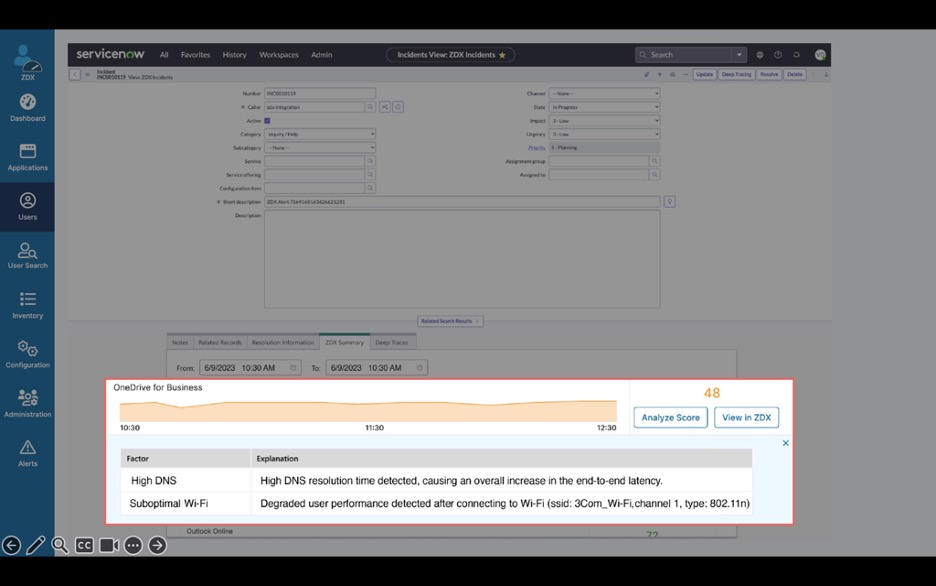
Task: Close the OneDrive factor explanation panel
Action: point(785,443)
